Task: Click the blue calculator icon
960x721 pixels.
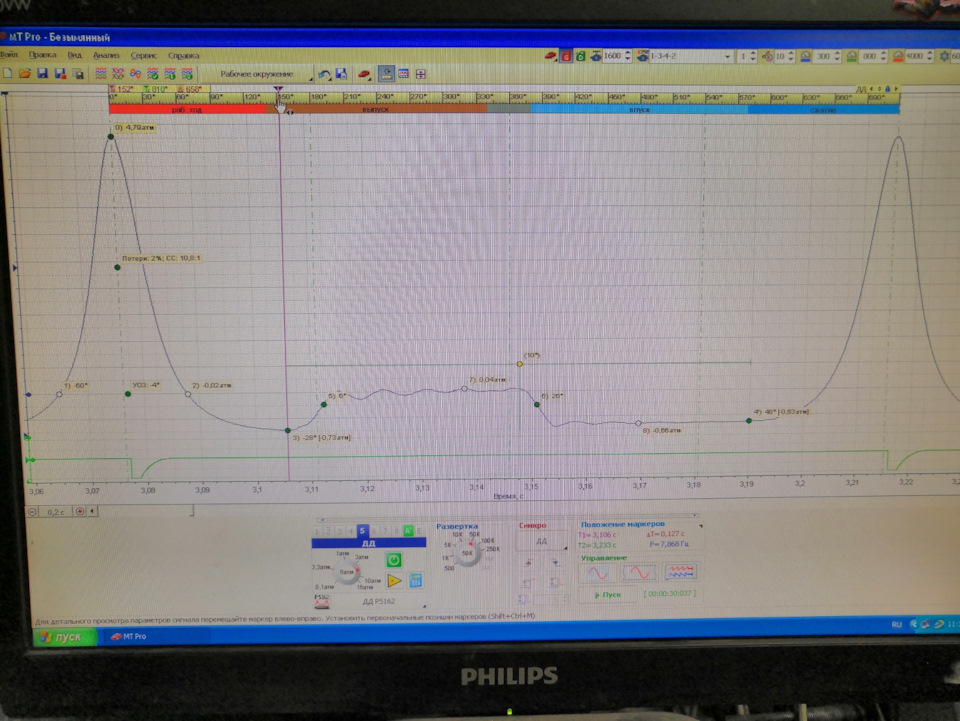Action: [x=415, y=581]
